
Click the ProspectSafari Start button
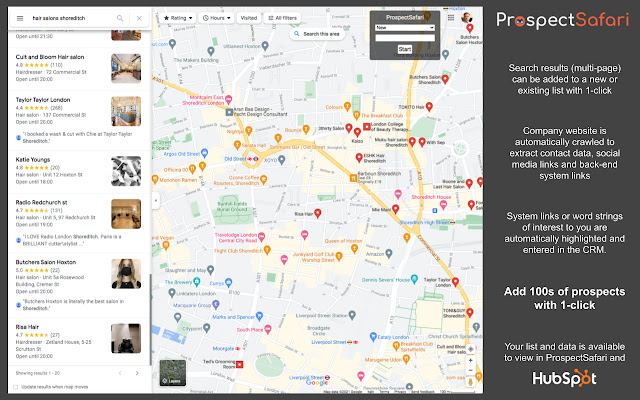coord(404,49)
